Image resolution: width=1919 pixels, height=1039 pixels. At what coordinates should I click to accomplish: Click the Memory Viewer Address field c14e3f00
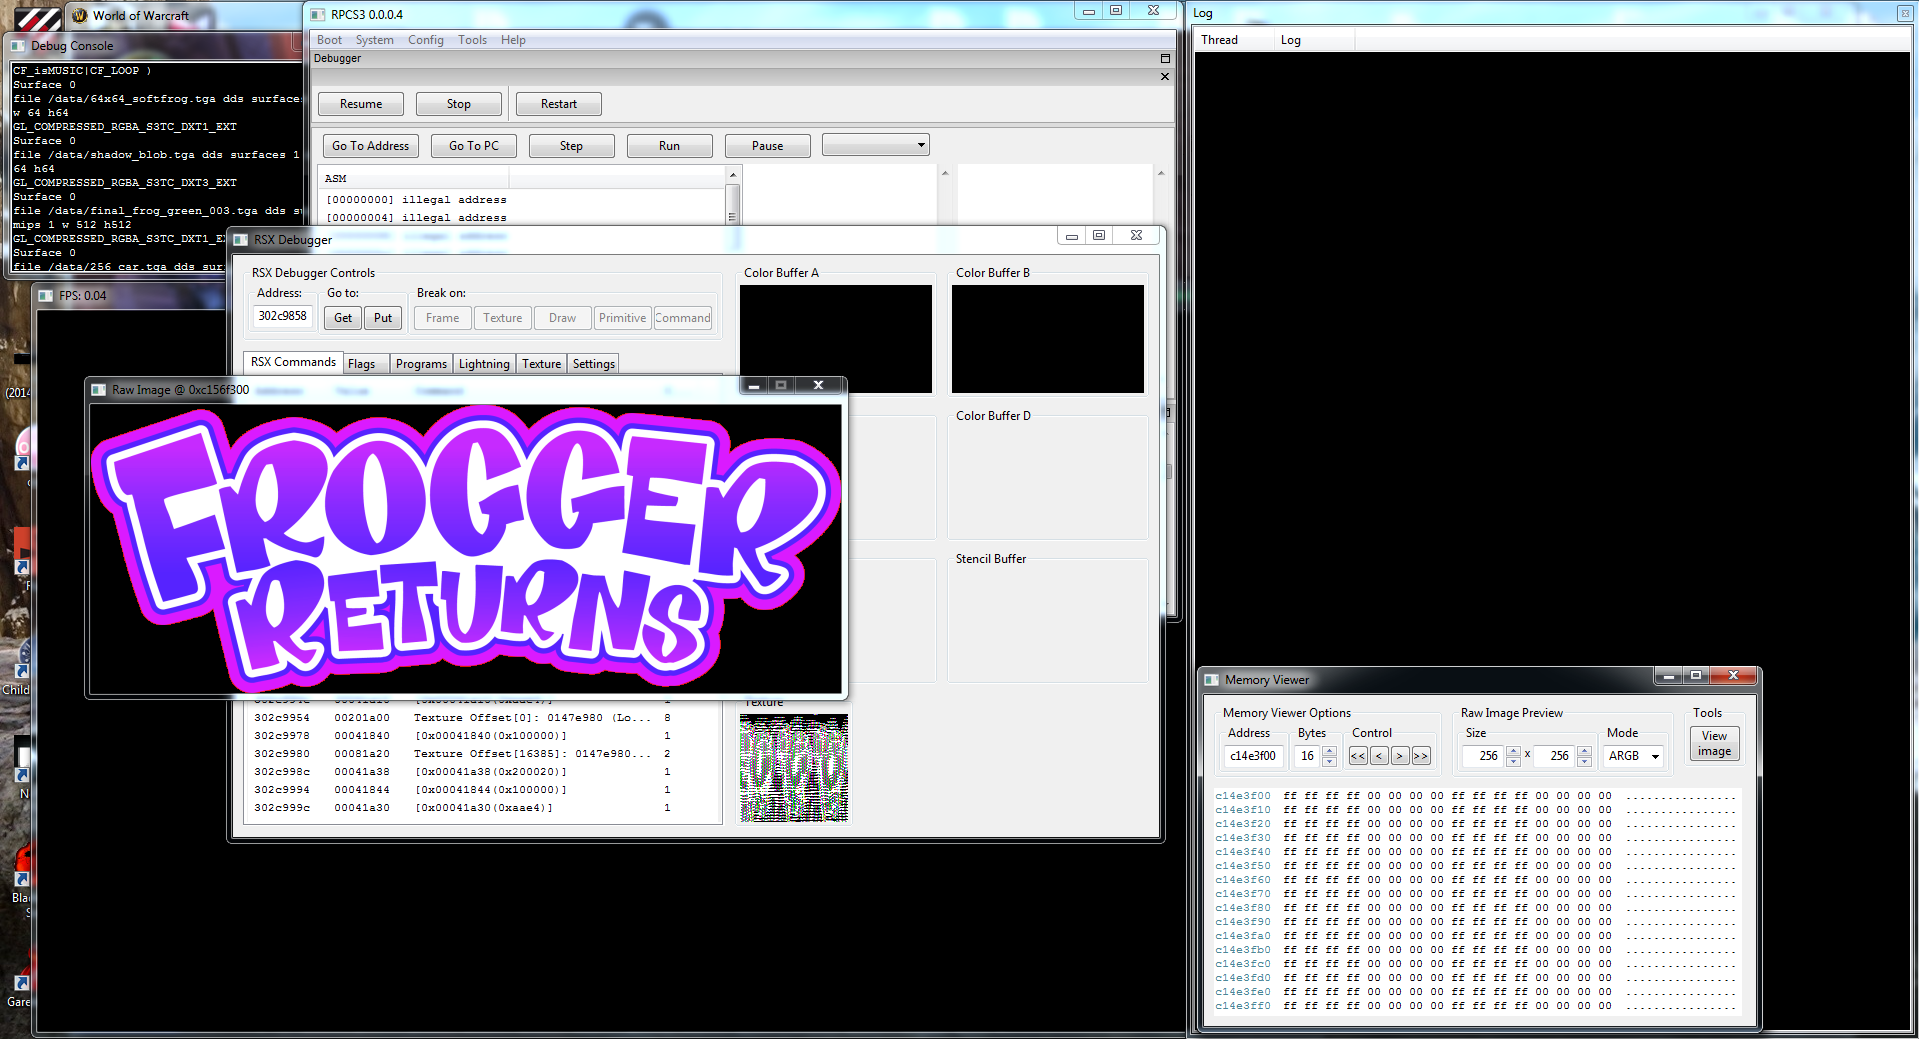1253,756
